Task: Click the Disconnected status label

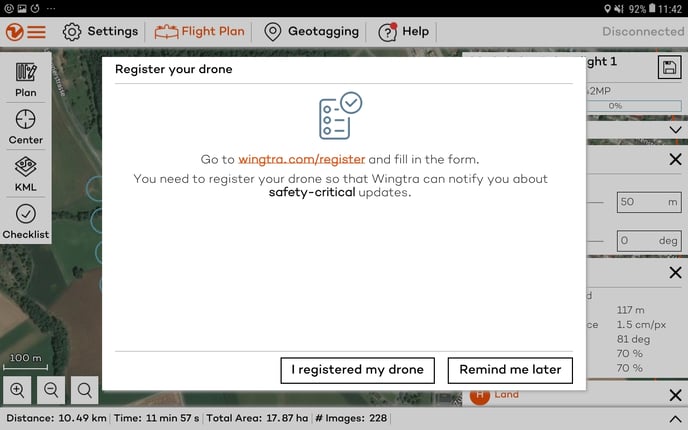Action: pos(643,32)
